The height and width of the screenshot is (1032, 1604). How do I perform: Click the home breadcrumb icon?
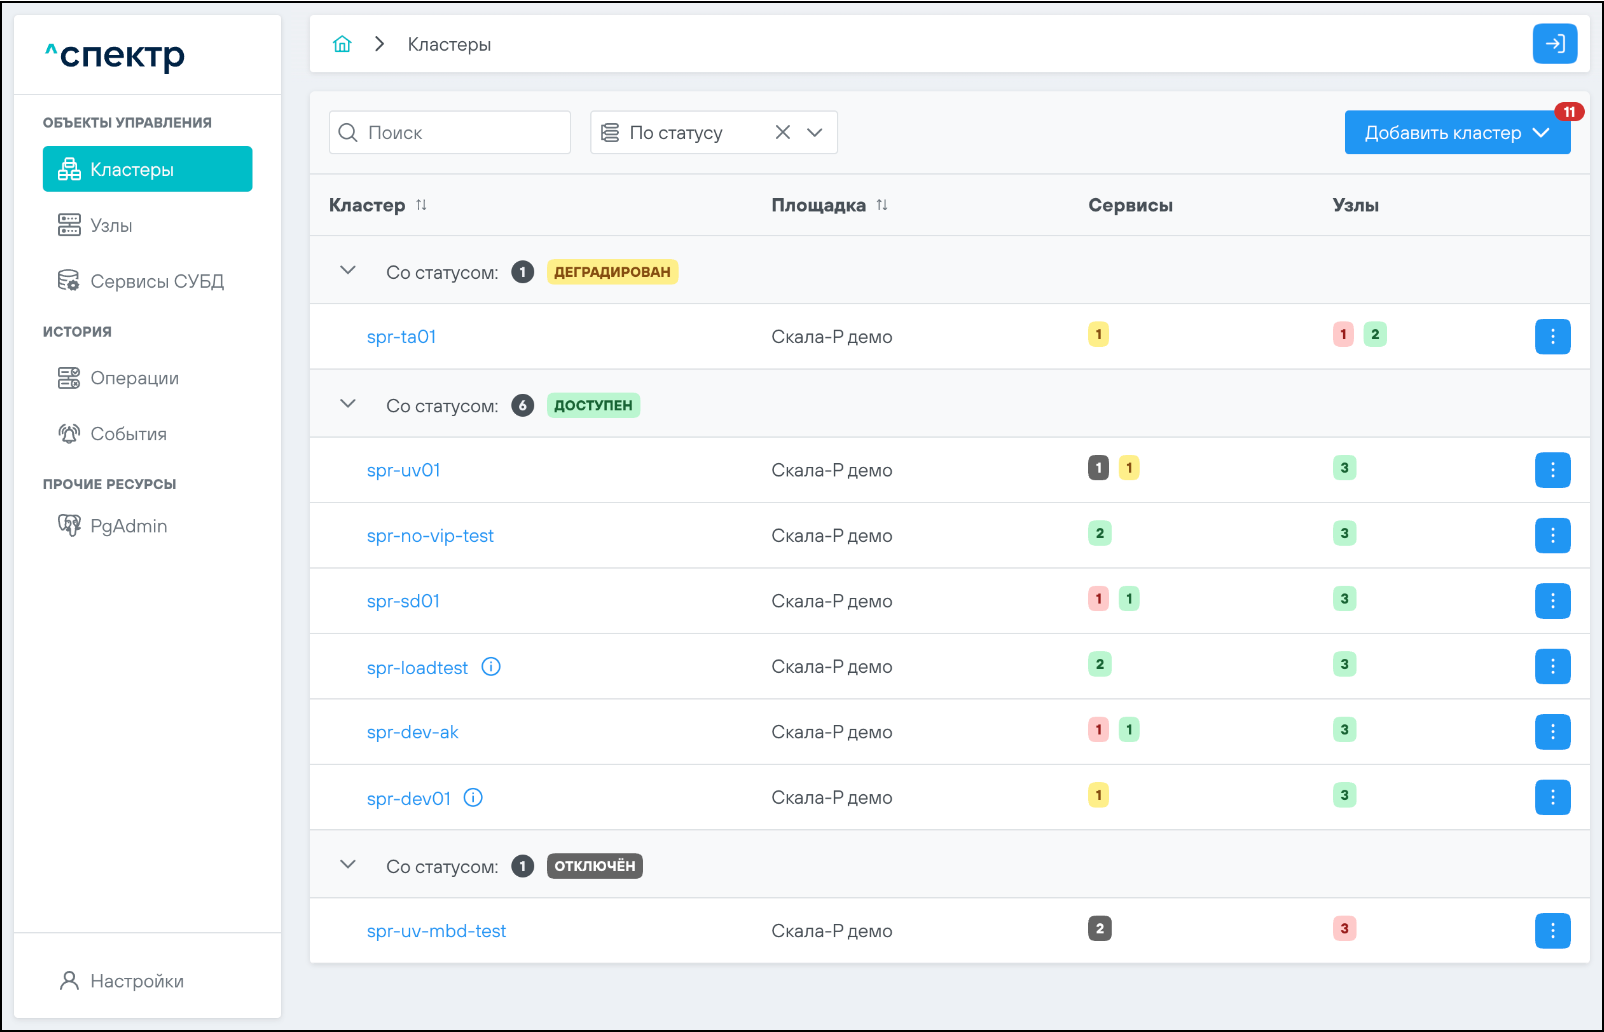(342, 44)
